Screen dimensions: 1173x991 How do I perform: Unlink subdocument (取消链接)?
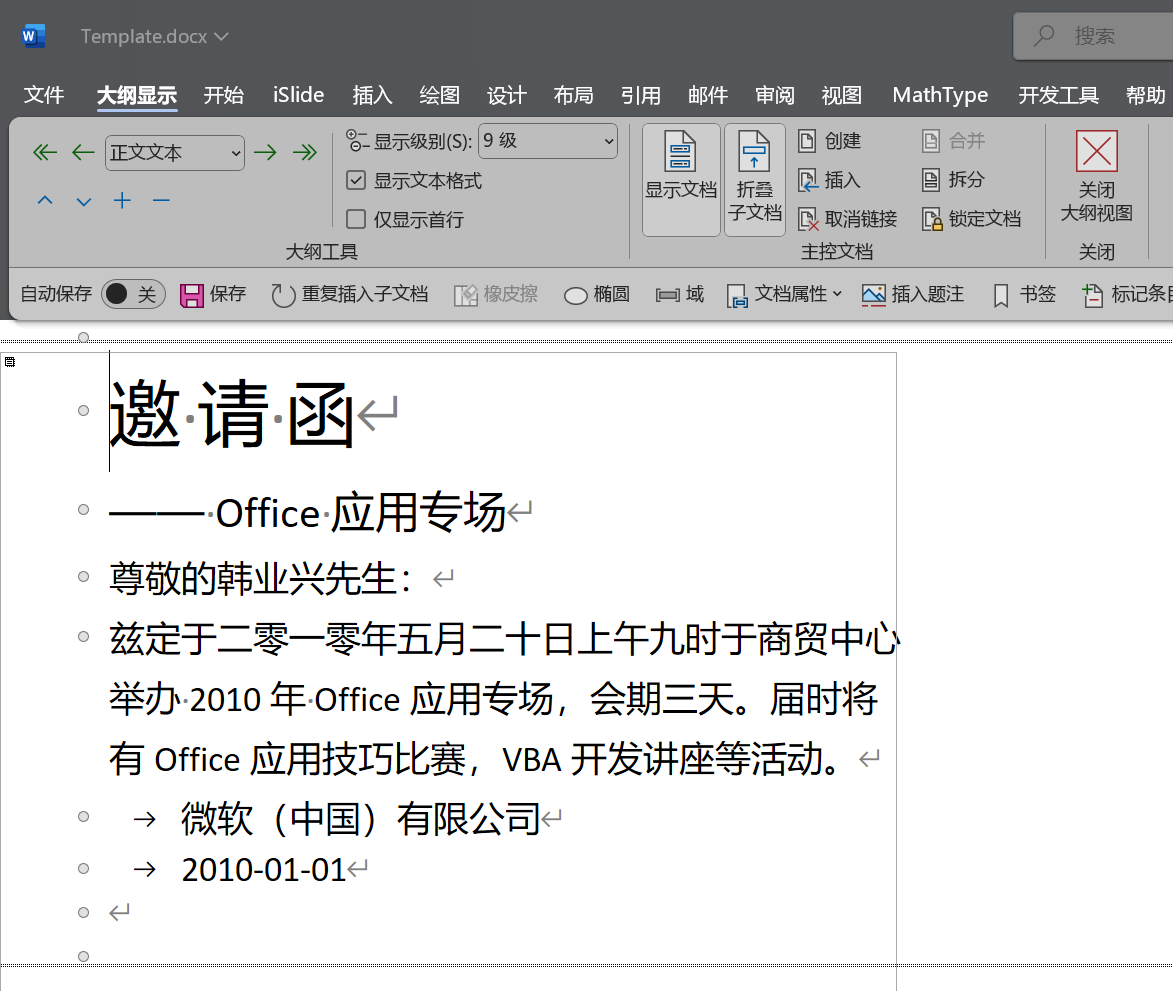(847, 218)
